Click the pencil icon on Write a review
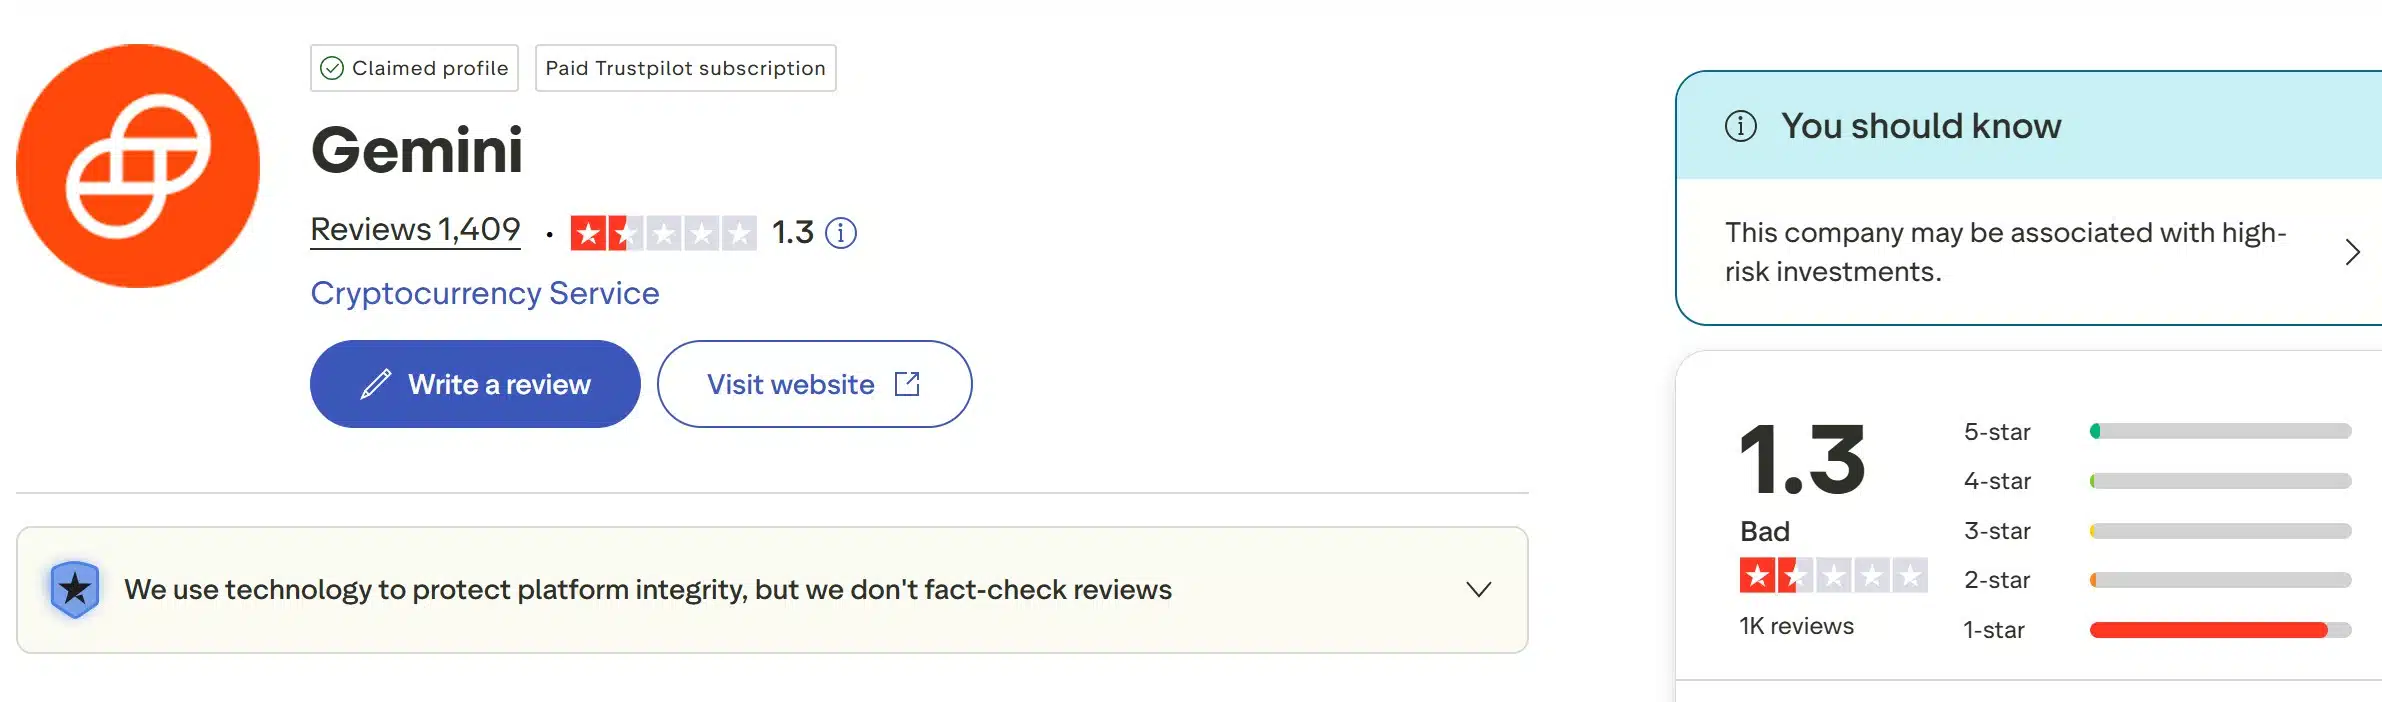Screen dimensions: 2382x702 coord(376,383)
